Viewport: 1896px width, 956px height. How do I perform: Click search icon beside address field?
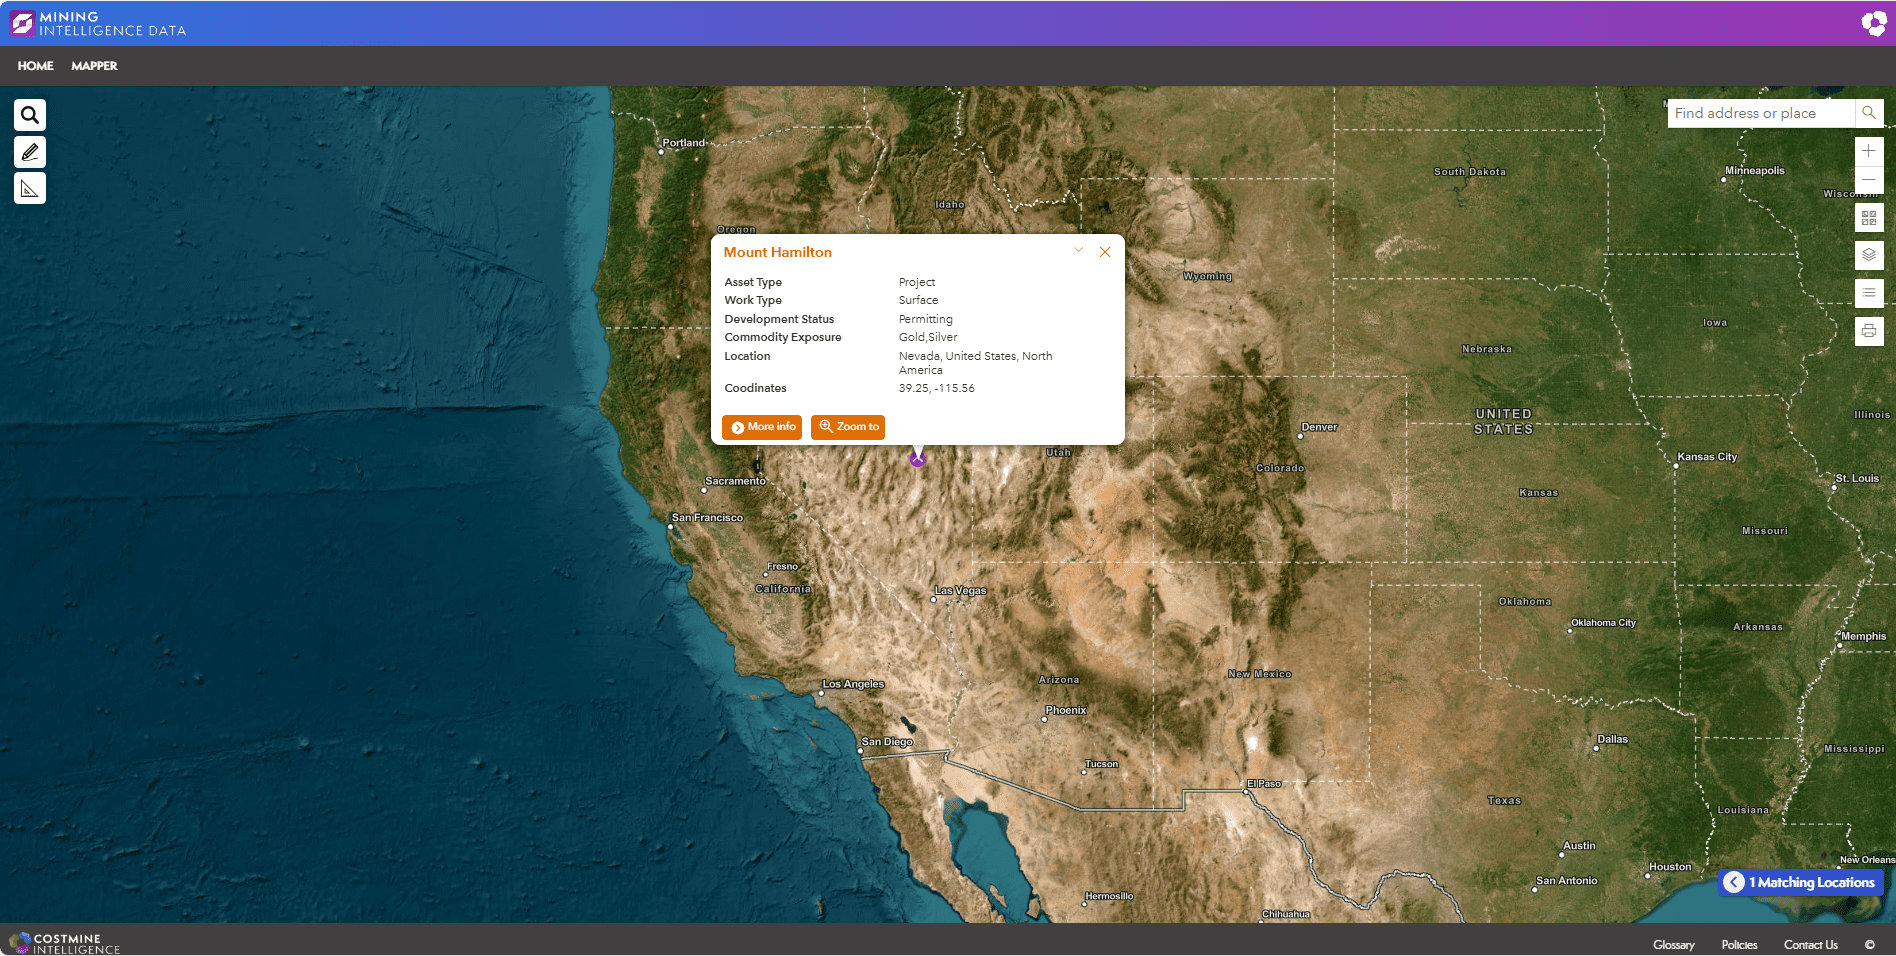click(x=1869, y=113)
